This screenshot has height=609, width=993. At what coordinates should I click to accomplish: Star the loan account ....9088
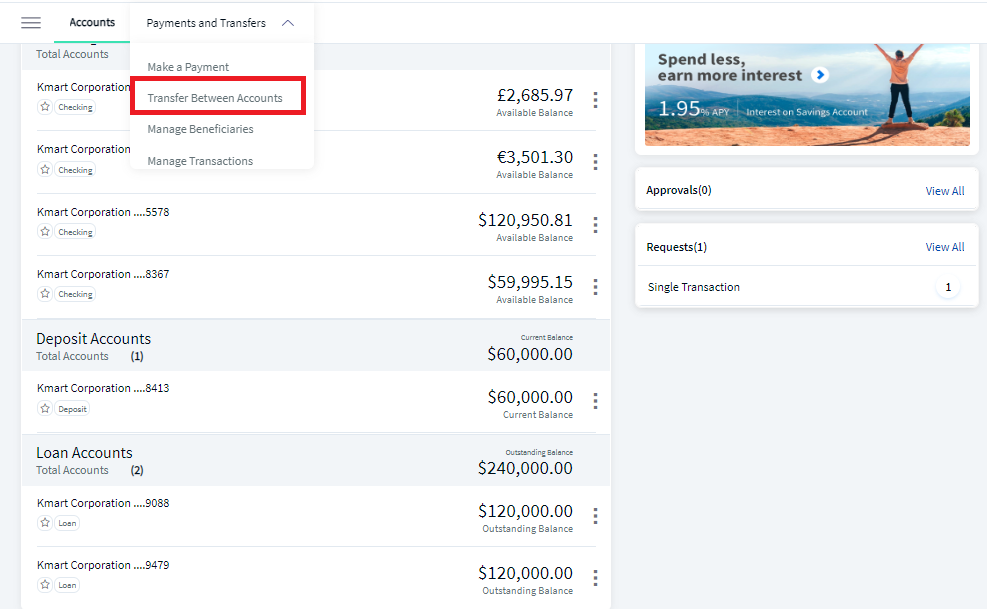pyautogui.click(x=45, y=523)
